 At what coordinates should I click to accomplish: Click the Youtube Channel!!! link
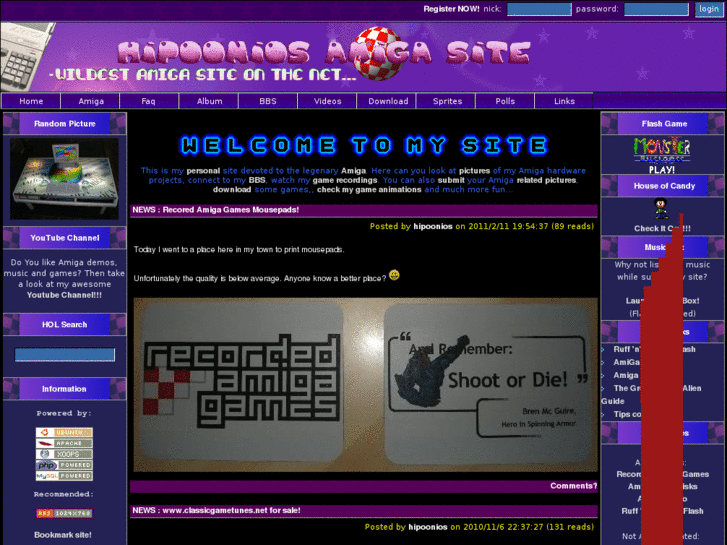[x=64, y=295]
